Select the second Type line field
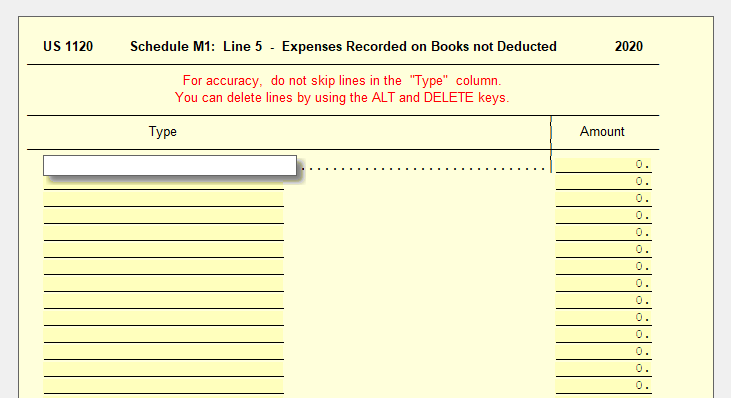Viewport: 731px width, 398px height. 164,183
